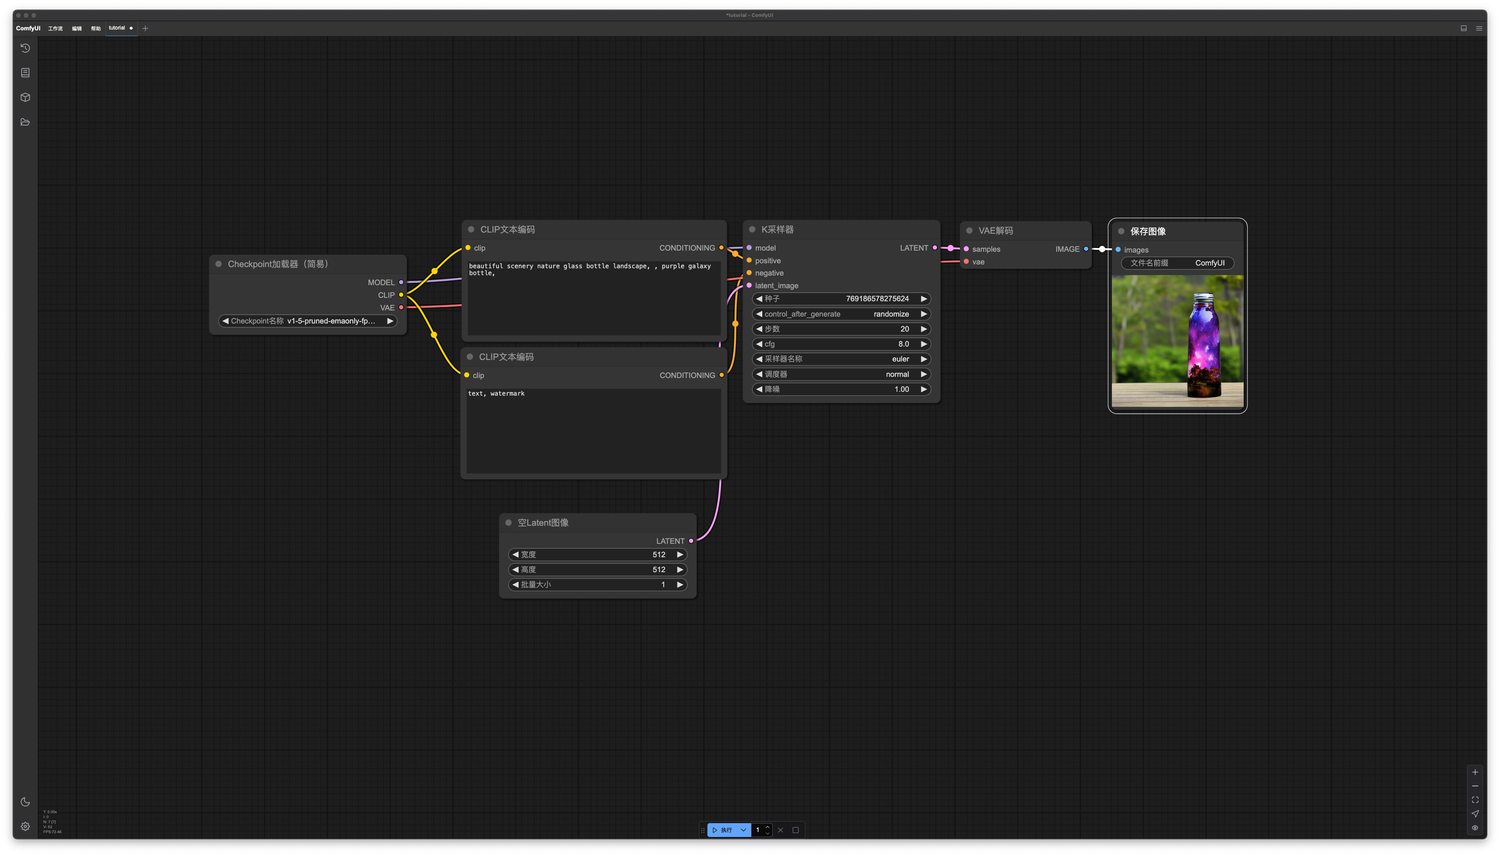Open the control_after_generate randomize combo
This screenshot has height=855, width=1500.
coord(841,314)
